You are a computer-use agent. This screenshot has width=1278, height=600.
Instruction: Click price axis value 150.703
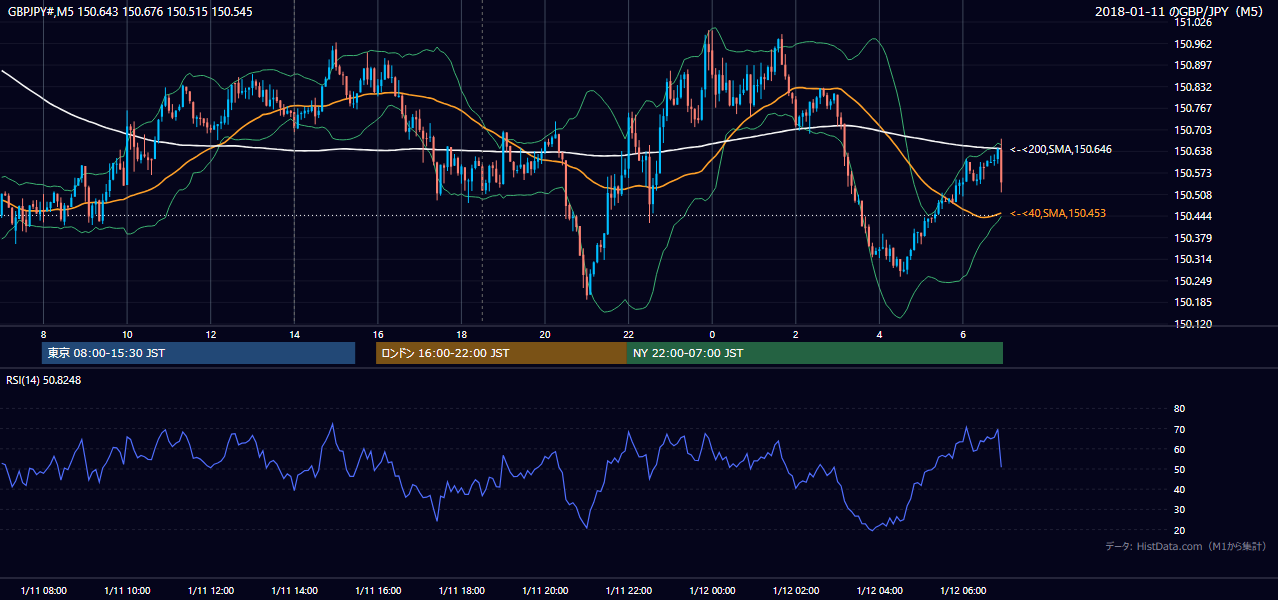(x=1193, y=130)
